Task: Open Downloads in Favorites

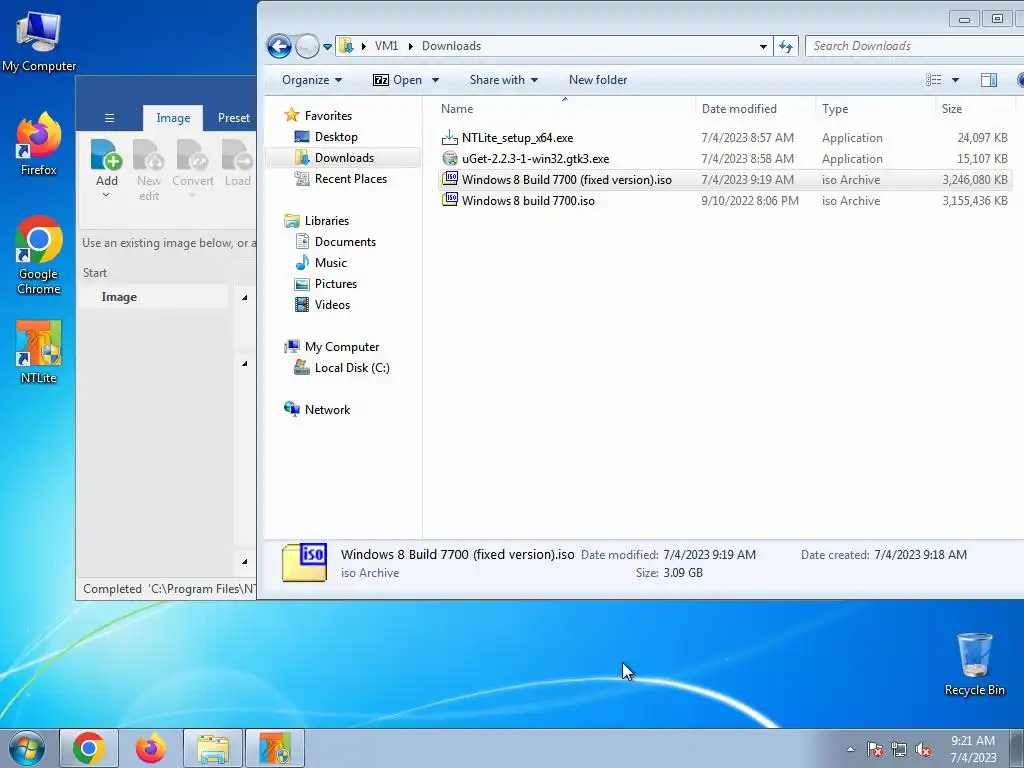Action: 344,157
